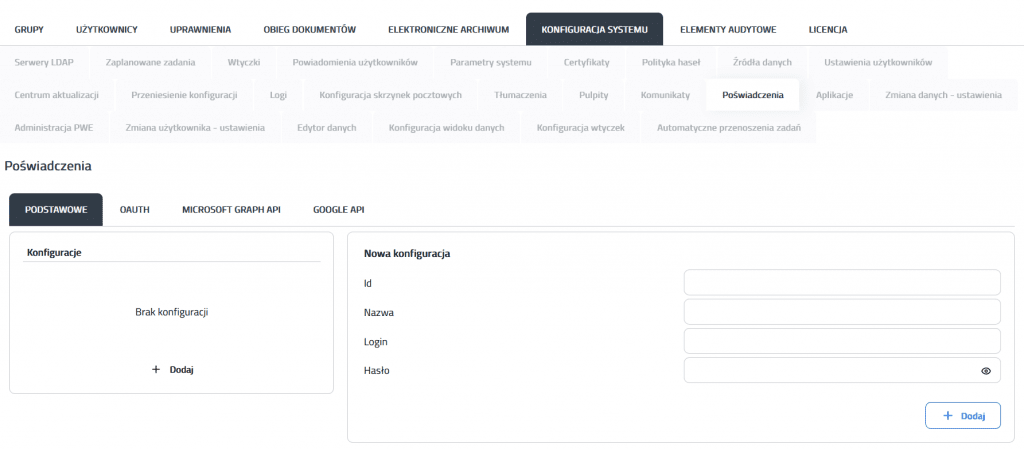Open Źródła danych section

coord(762,63)
